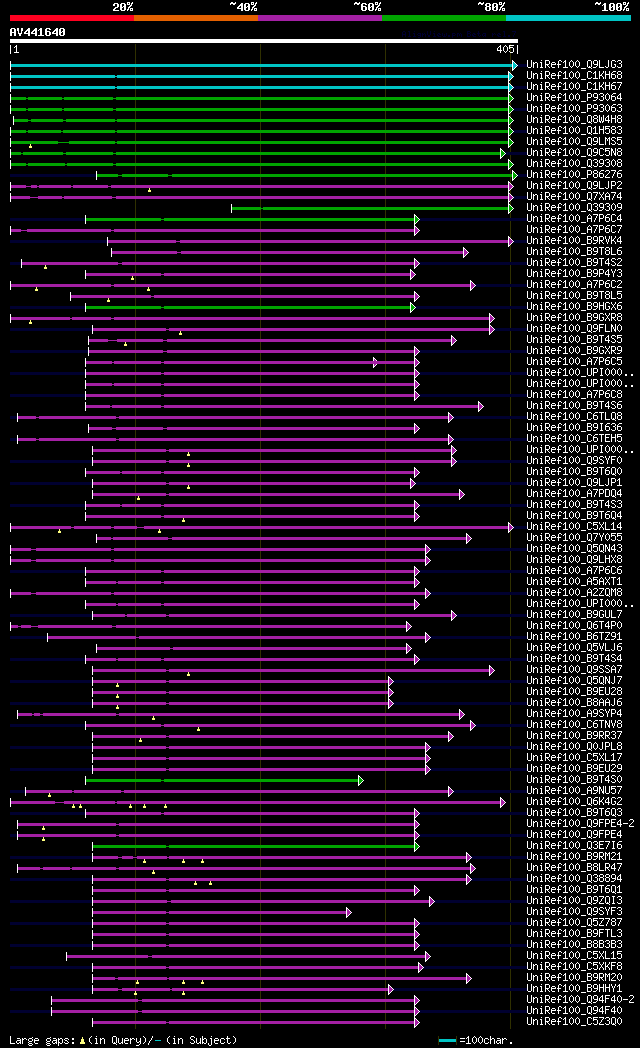Viewport: 640px width, 1048px height.
Task: Select the UniRef100_B9HHY1 label
Action: (574, 990)
